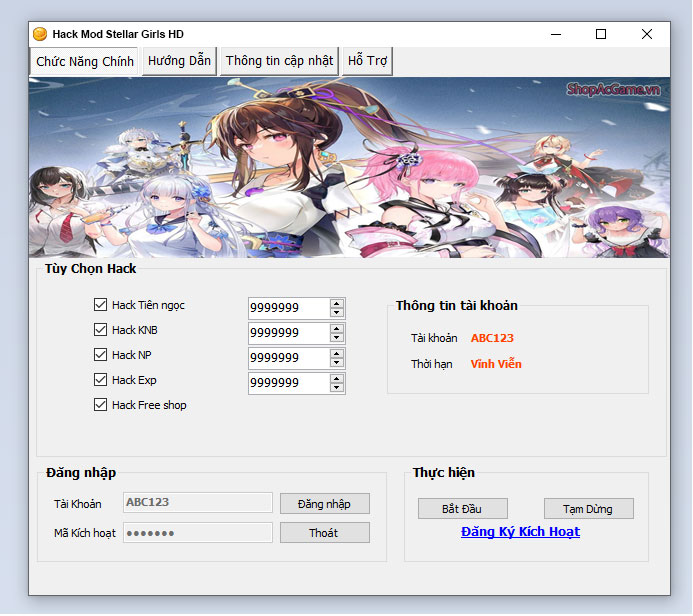Go to the Hỗ Trợ tab
Viewport: 693px width, 616px height.
[367, 61]
